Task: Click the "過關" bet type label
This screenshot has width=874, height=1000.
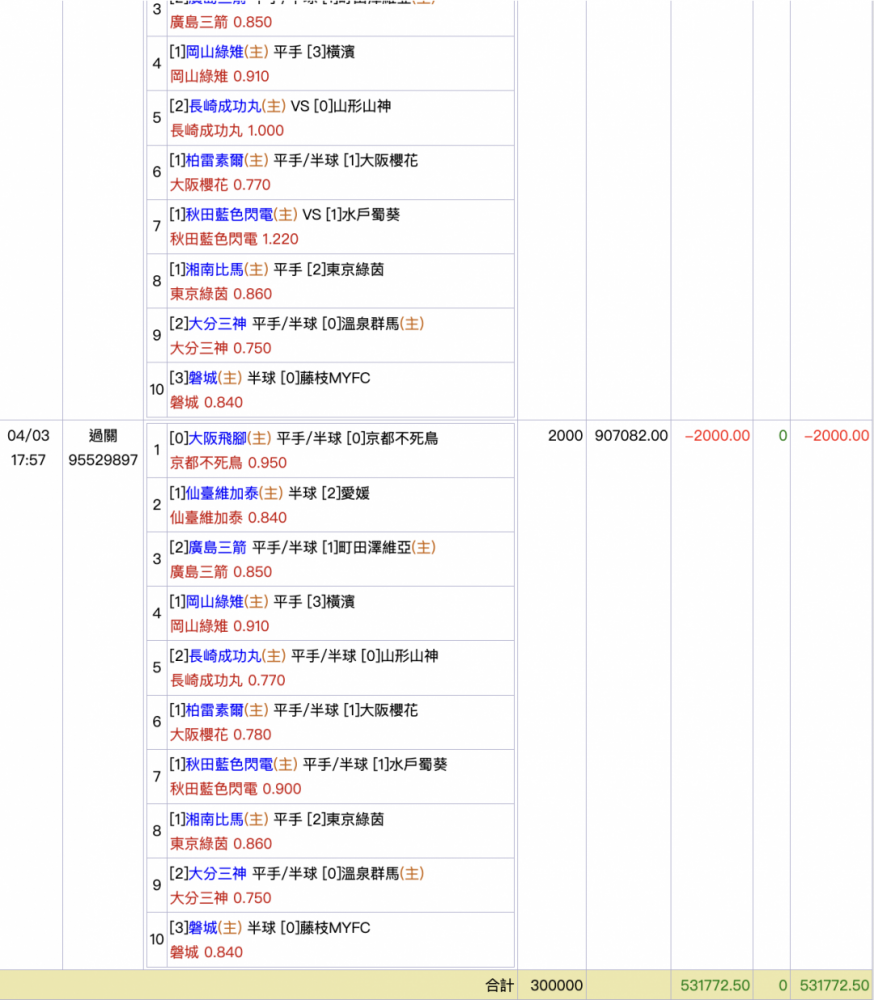Action: coord(103,436)
